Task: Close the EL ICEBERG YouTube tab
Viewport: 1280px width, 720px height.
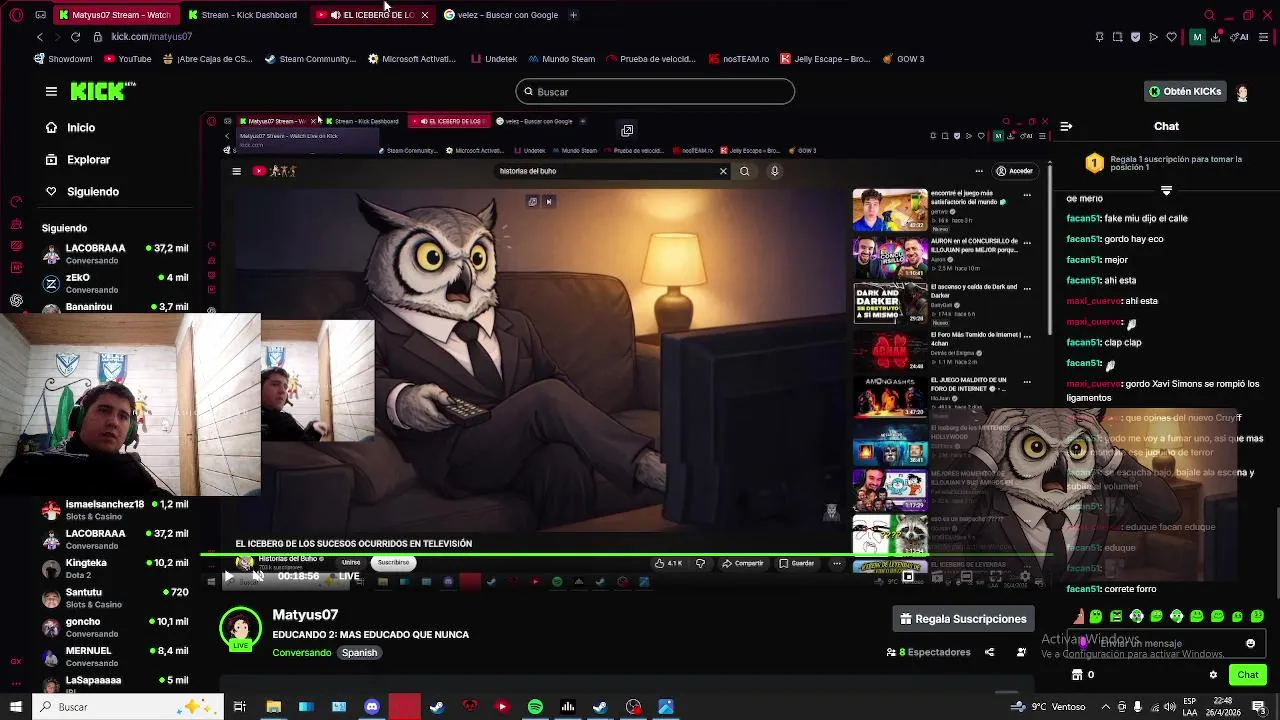Action: 424,15
